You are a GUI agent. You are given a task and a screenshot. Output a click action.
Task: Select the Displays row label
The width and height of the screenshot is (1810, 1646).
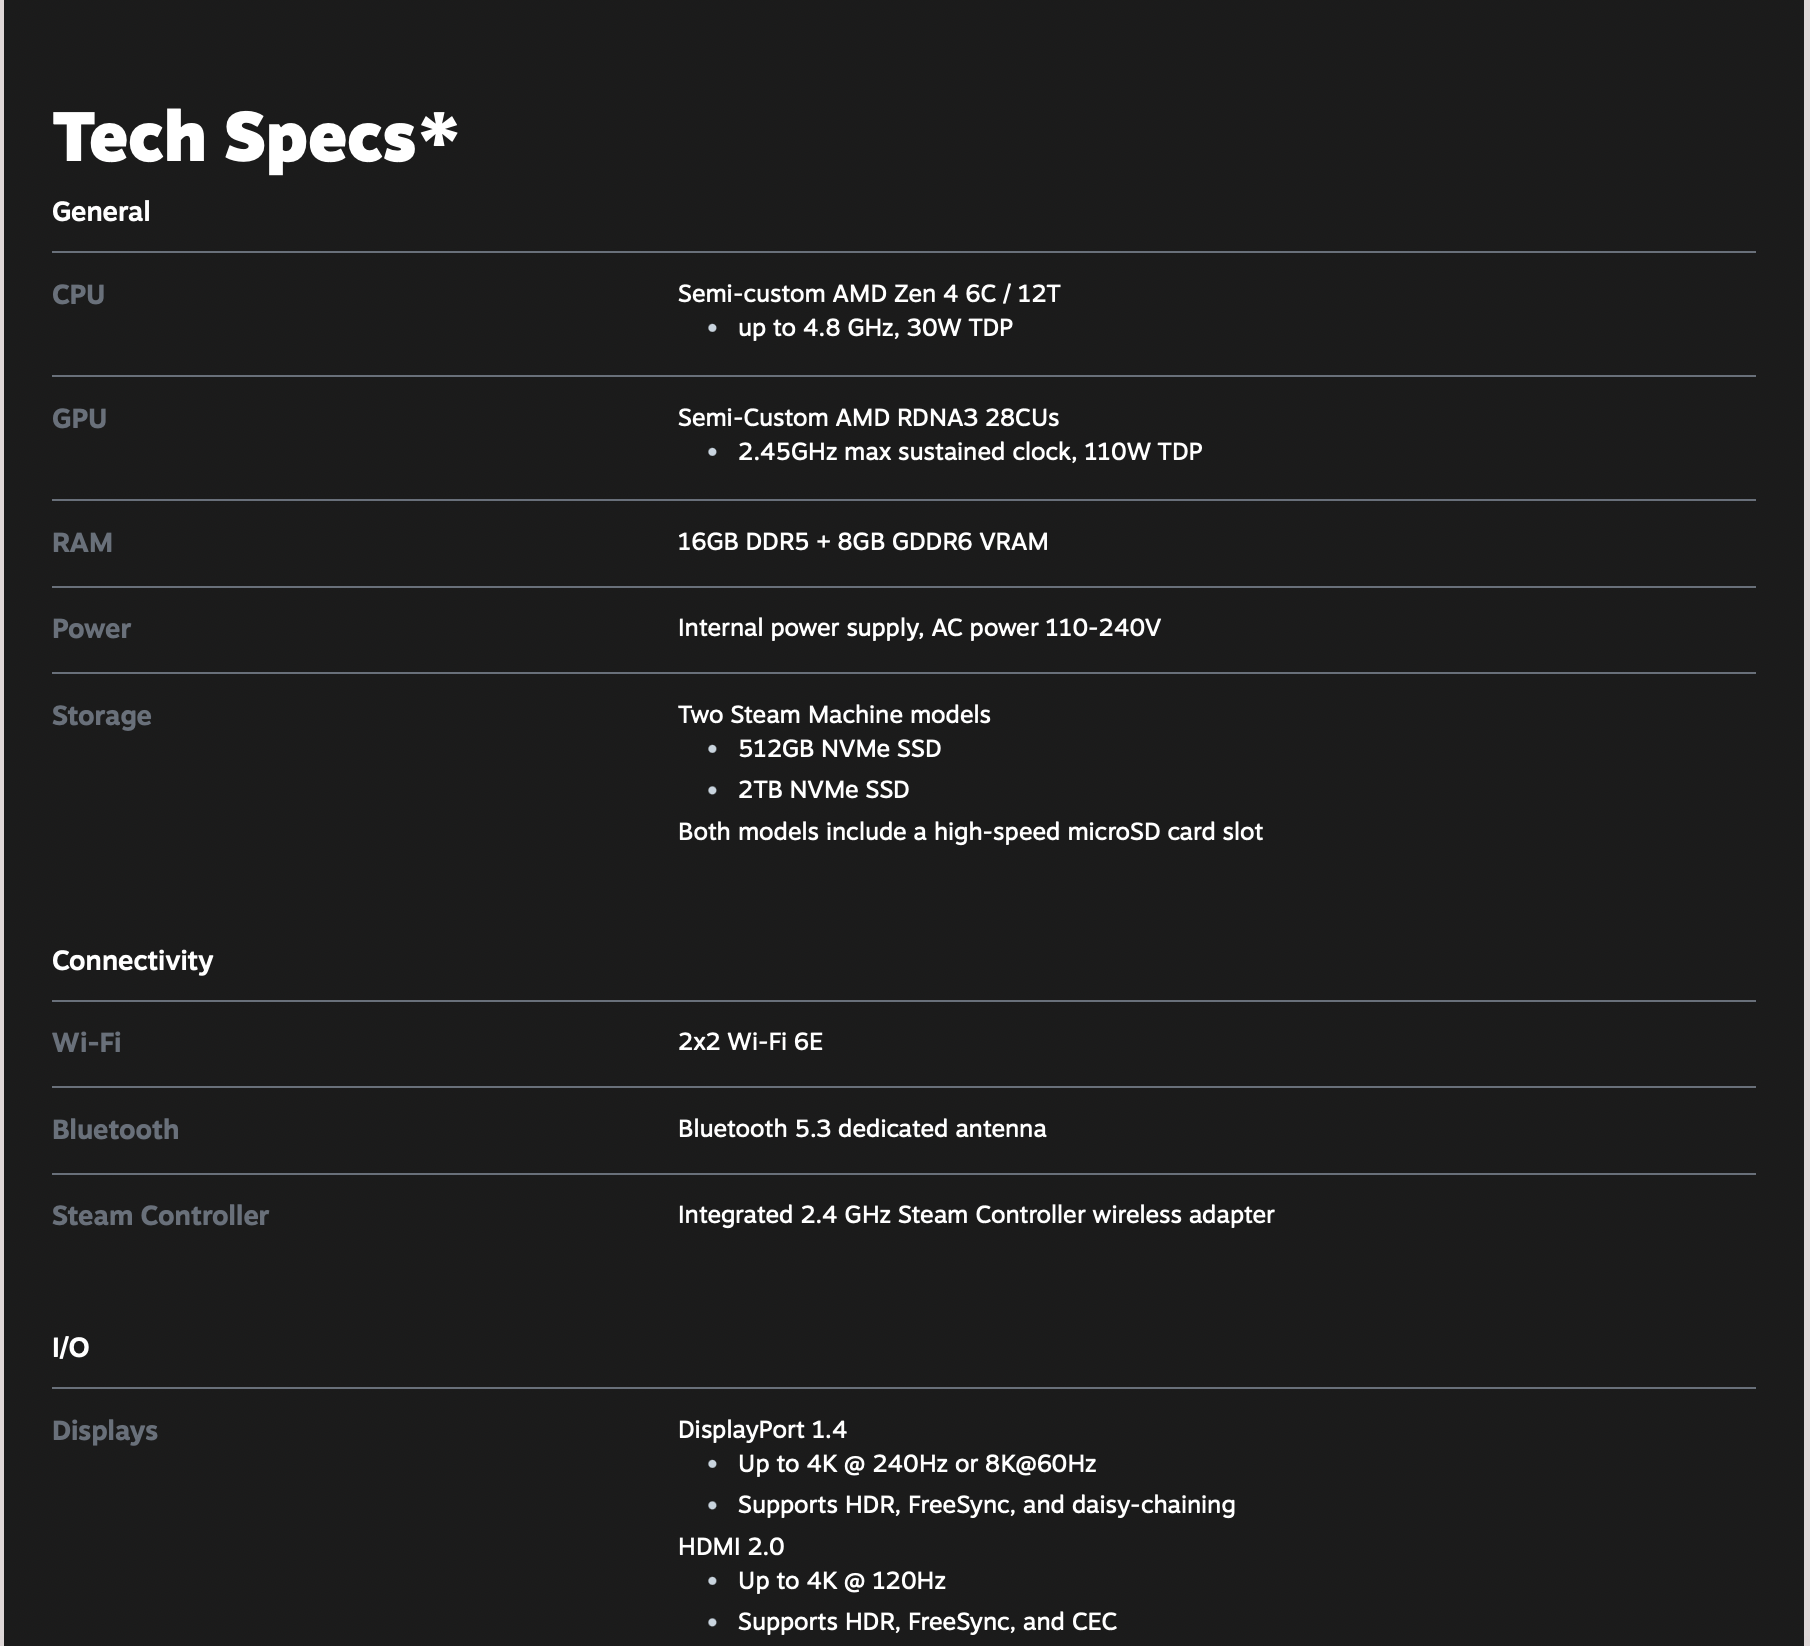[105, 1431]
